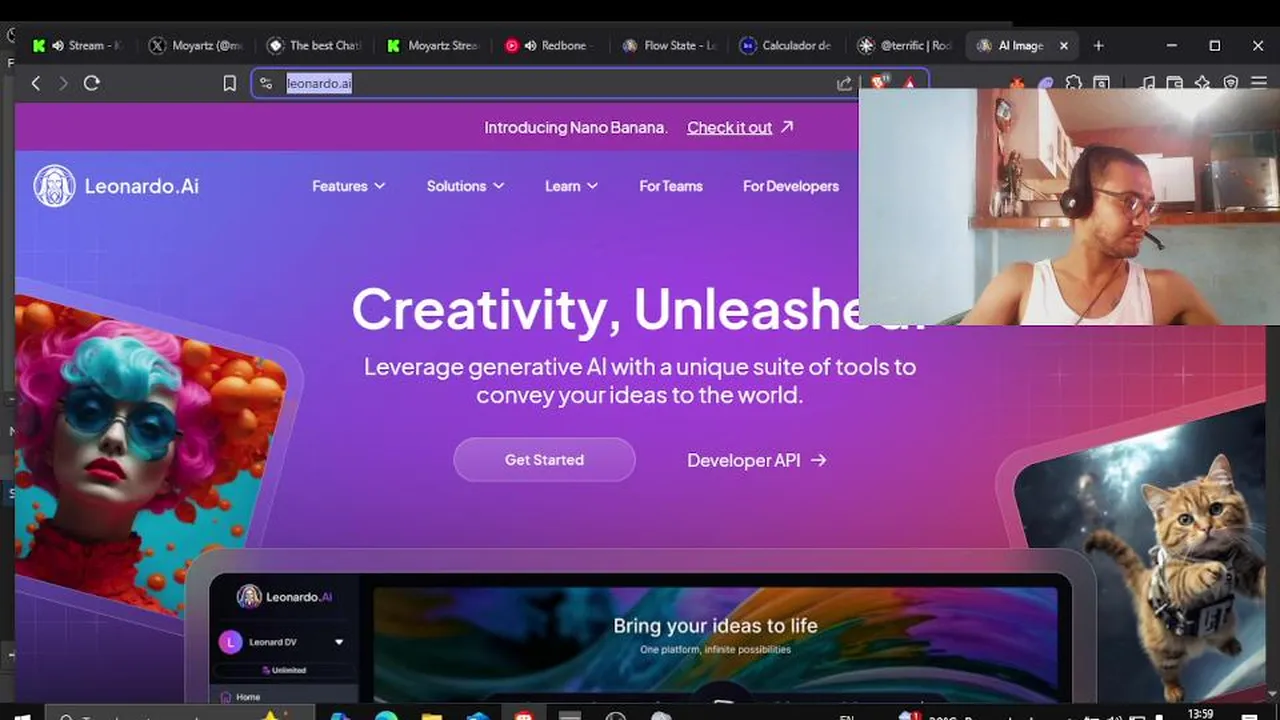Click the Check it out link
1280x720 pixels.
pyautogui.click(x=729, y=127)
